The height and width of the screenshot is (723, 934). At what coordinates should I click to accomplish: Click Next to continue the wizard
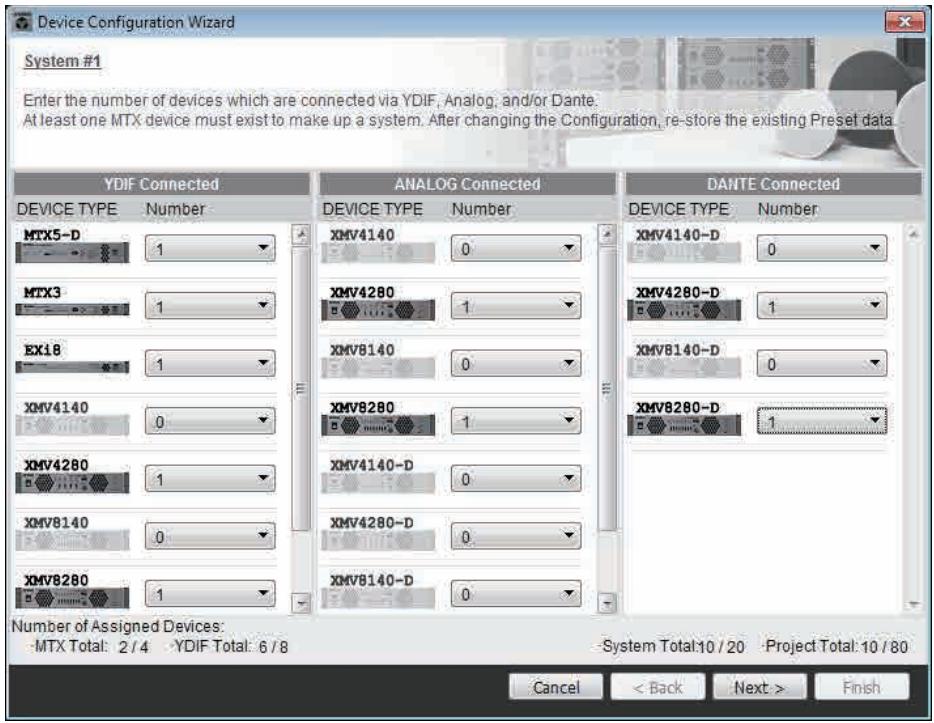(759, 687)
